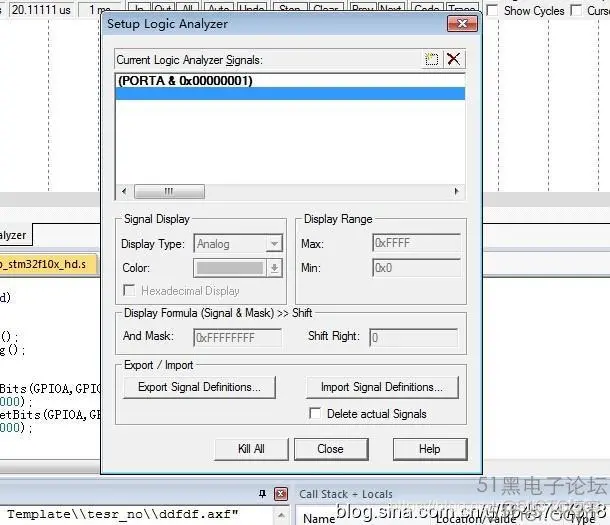Screen dimensions: 610x525
Task: Click the New signal insert icon
Action: pos(431,60)
